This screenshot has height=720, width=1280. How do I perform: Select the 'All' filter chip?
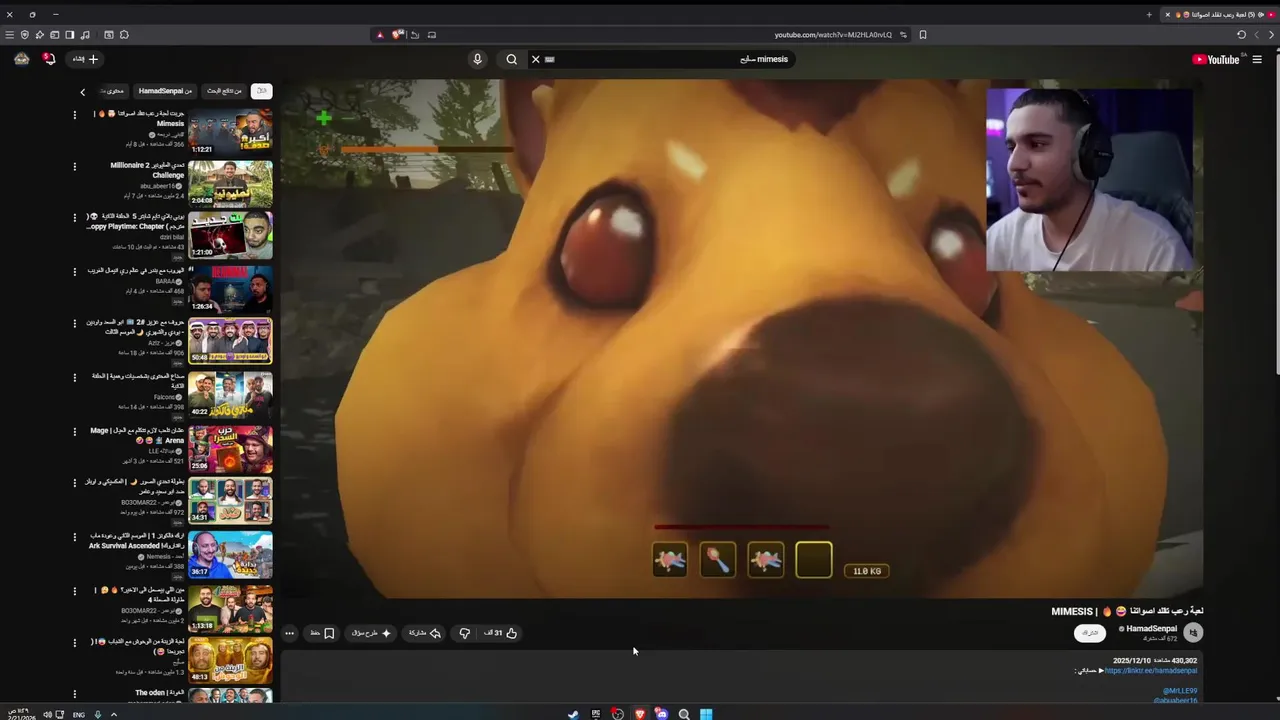[261, 91]
